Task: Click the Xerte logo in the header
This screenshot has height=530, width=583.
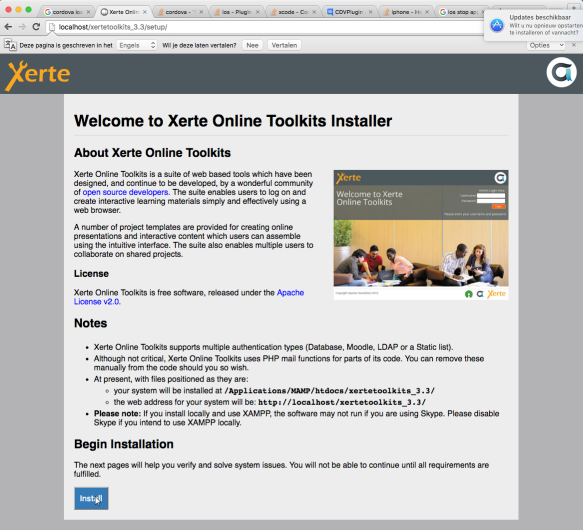Action: 38,75
